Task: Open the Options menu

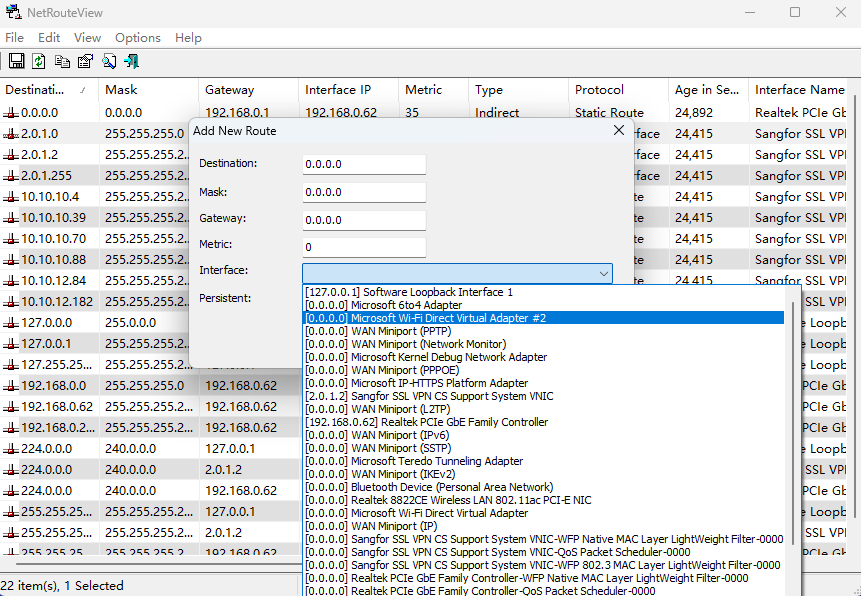Action: tap(138, 37)
